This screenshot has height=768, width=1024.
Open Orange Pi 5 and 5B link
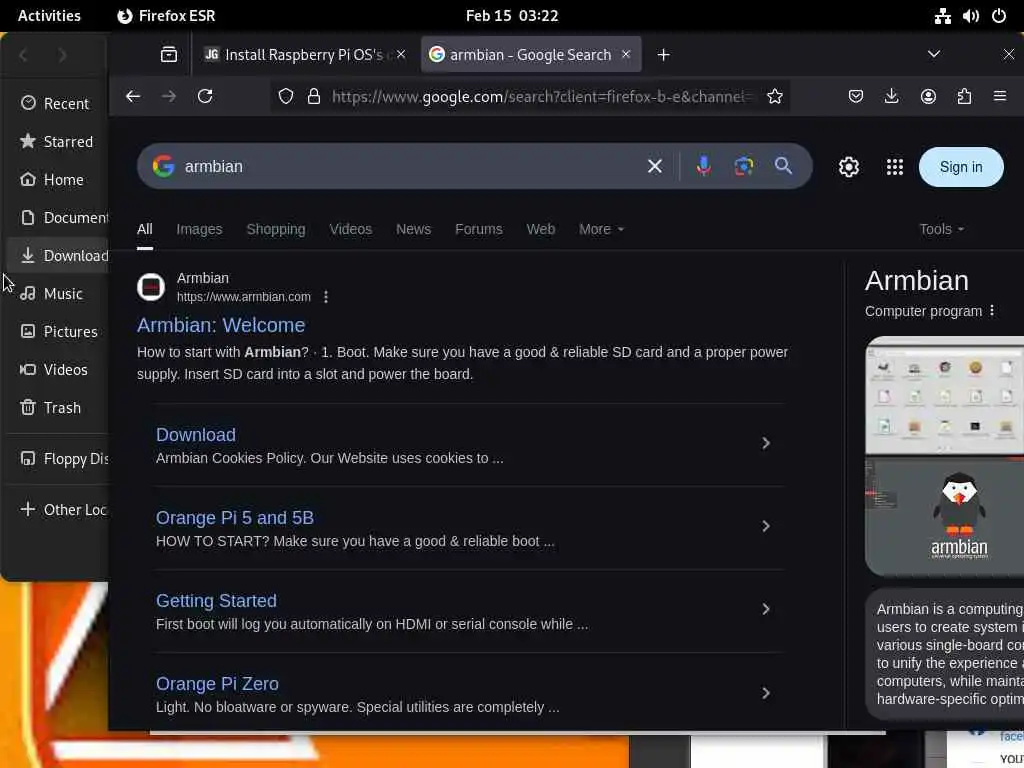(234, 518)
